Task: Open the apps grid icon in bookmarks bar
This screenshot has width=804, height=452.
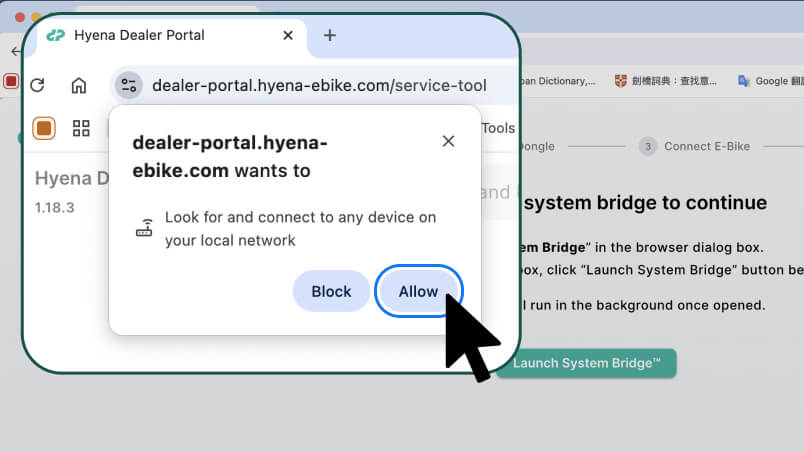Action: tap(81, 128)
